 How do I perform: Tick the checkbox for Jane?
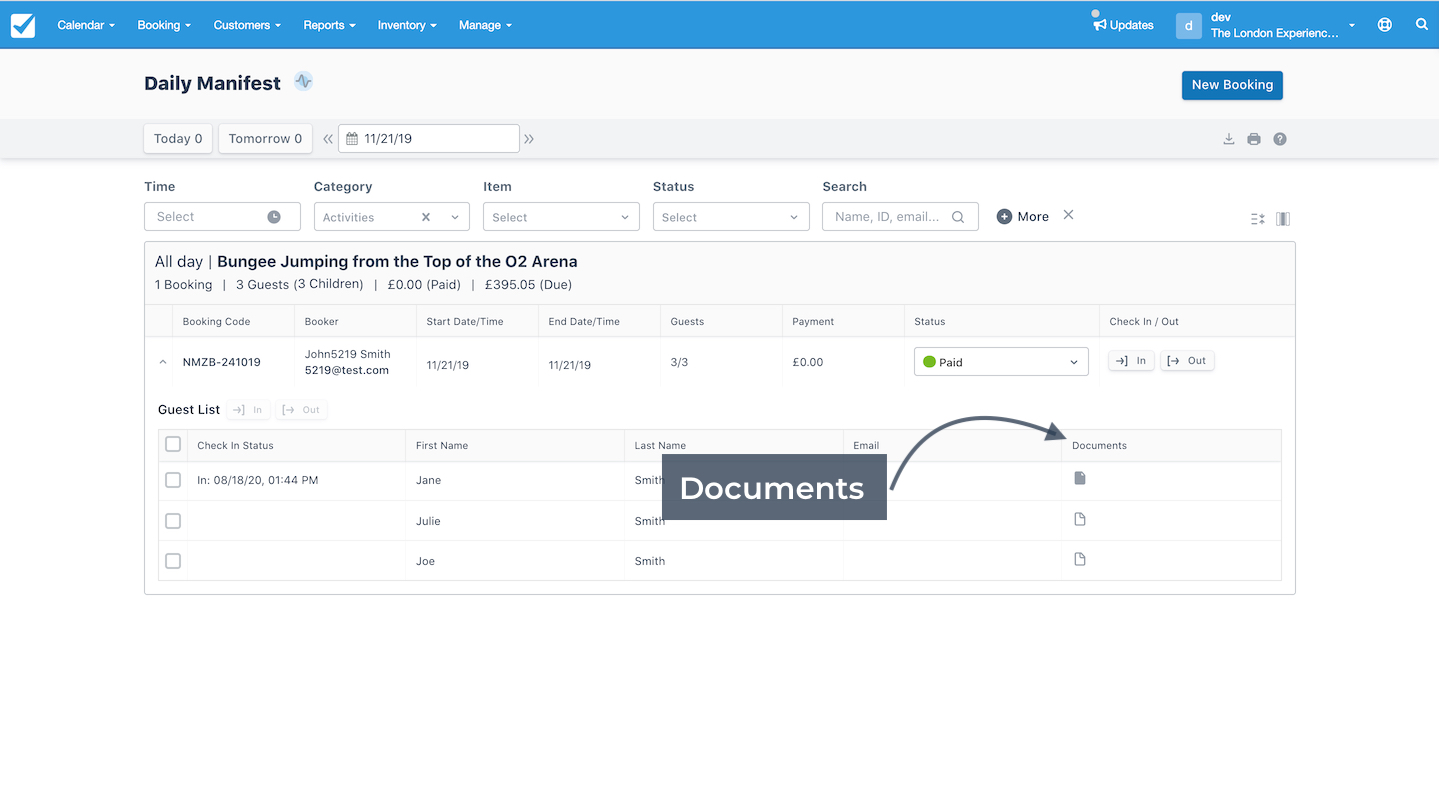click(173, 480)
